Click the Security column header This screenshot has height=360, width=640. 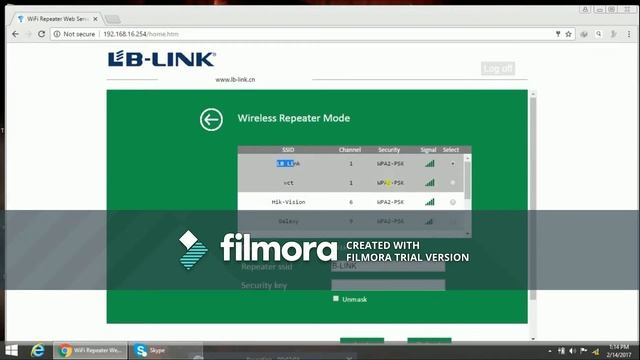389,150
